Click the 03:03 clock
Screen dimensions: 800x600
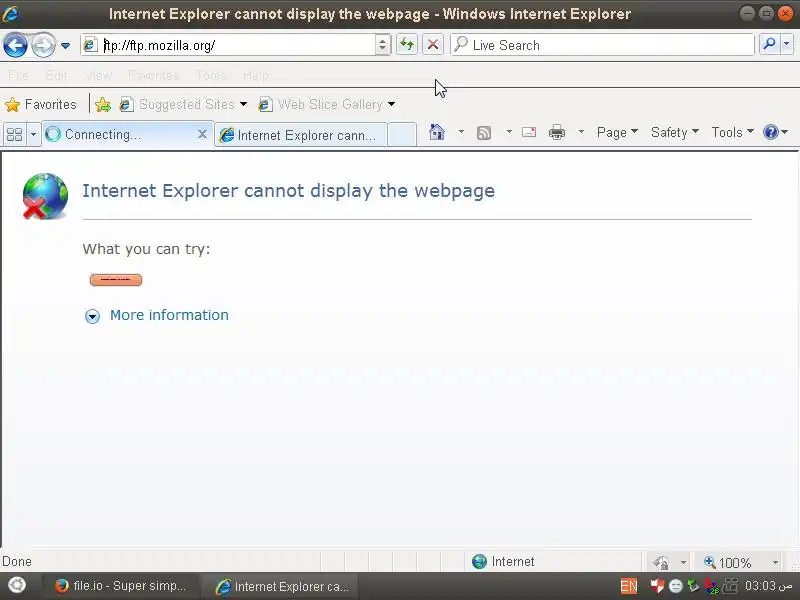point(768,586)
